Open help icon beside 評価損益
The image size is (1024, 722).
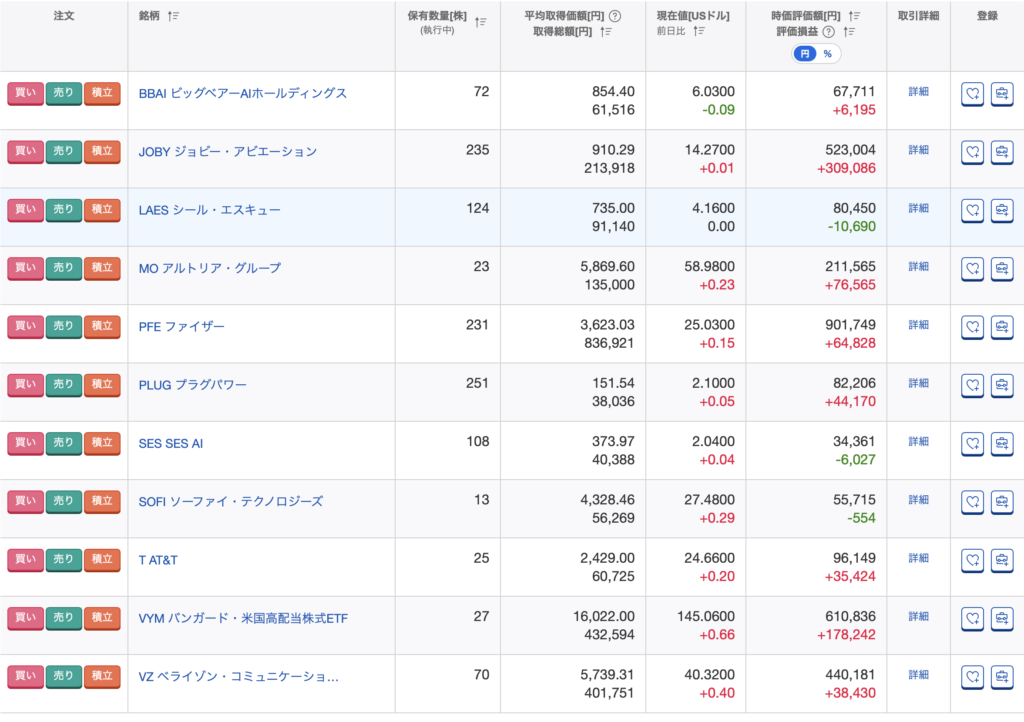(828, 31)
